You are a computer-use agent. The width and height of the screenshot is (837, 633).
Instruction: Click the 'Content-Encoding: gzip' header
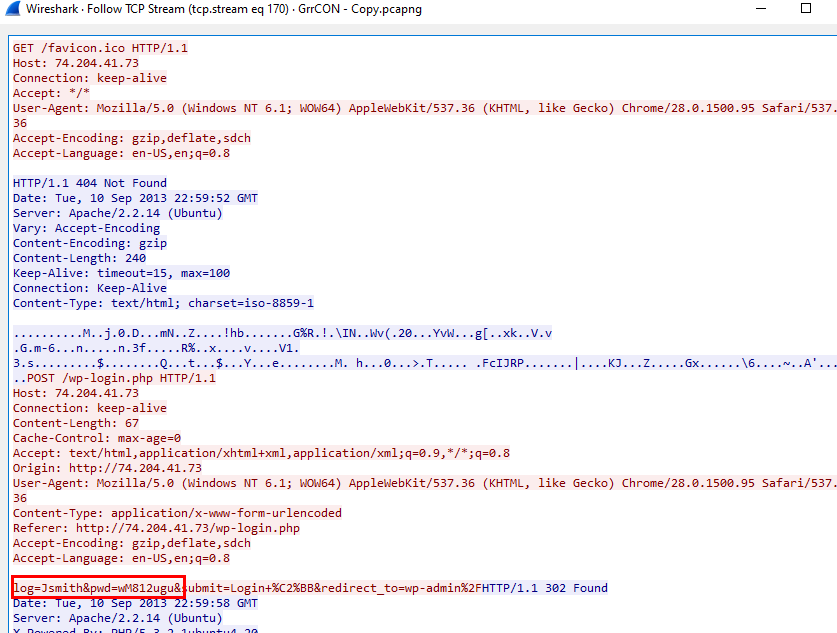[90, 243]
